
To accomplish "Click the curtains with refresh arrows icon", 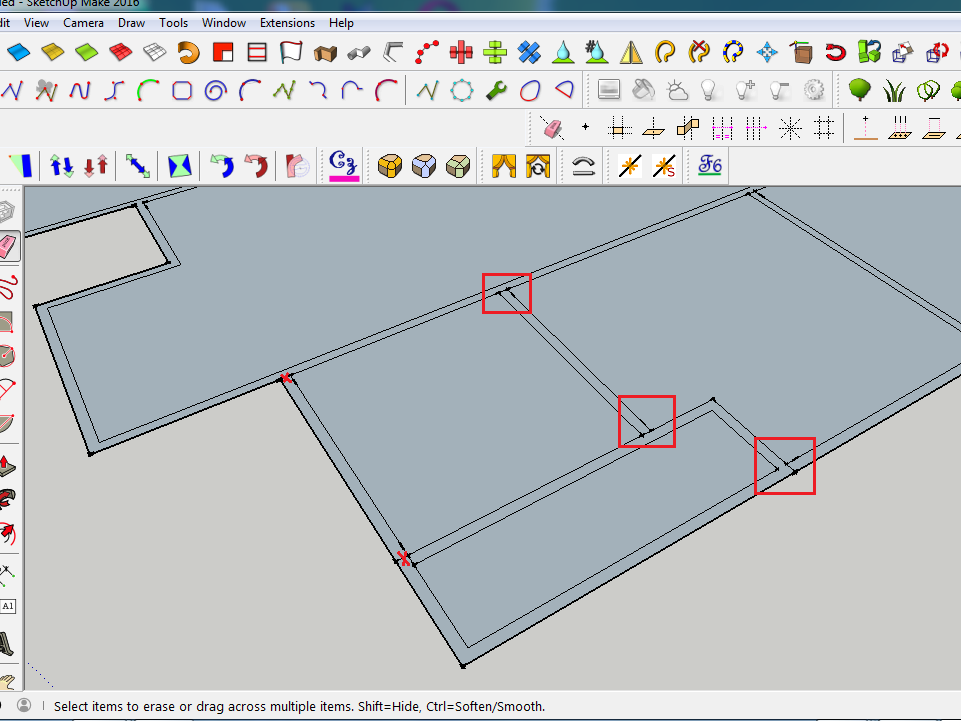I will [x=538, y=166].
